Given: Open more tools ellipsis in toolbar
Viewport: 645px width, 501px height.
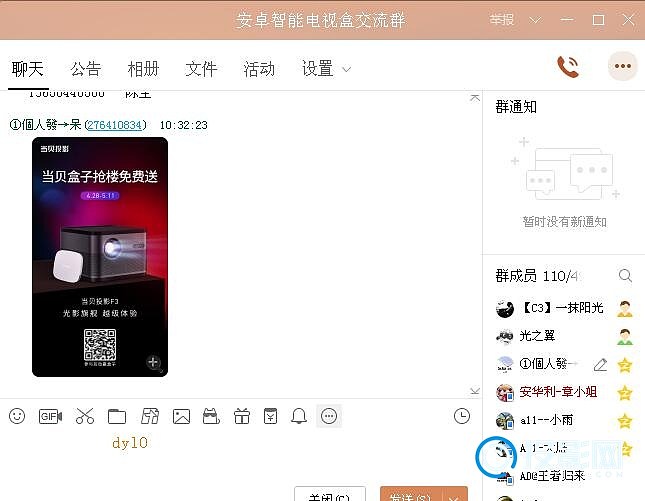Looking at the screenshot, I should (329, 416).
